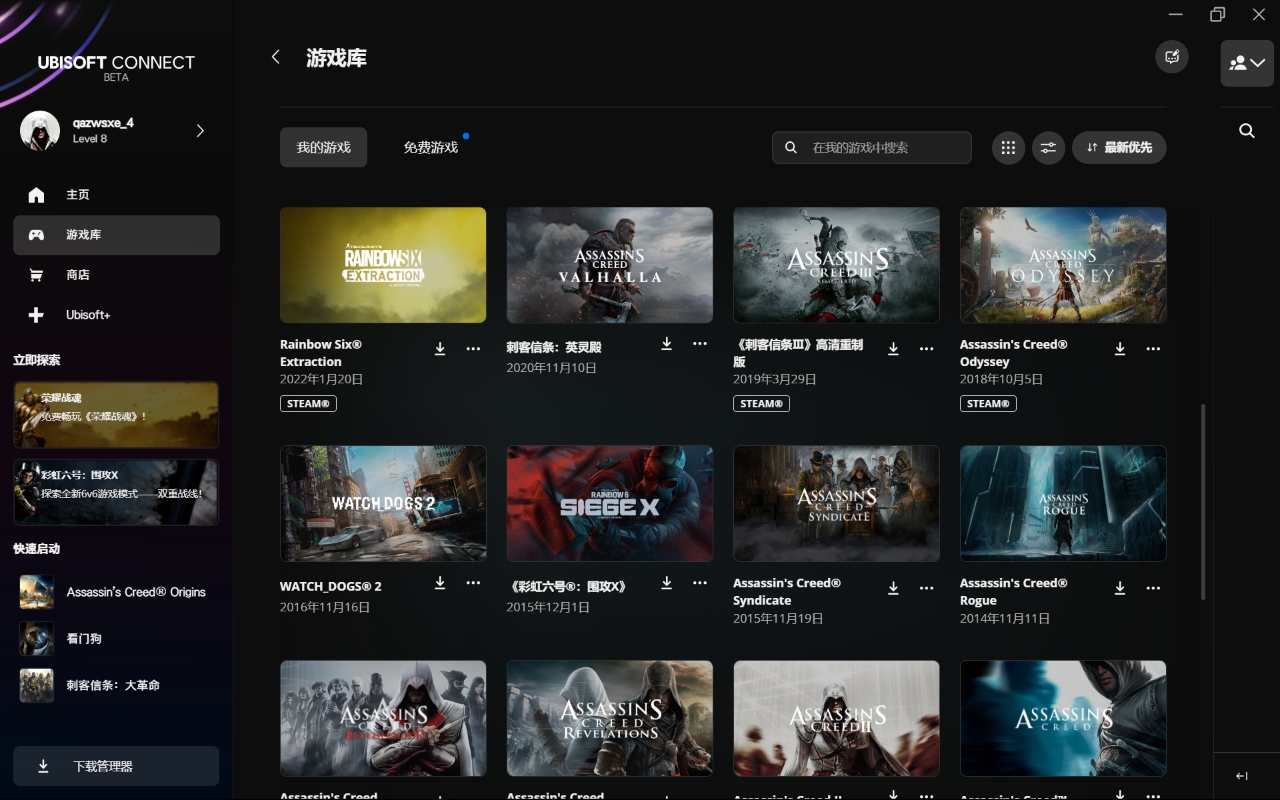This screenshot has height=800, width=1280.
Task: Download WATCH_DOGS 2
Action: point(440,583)
